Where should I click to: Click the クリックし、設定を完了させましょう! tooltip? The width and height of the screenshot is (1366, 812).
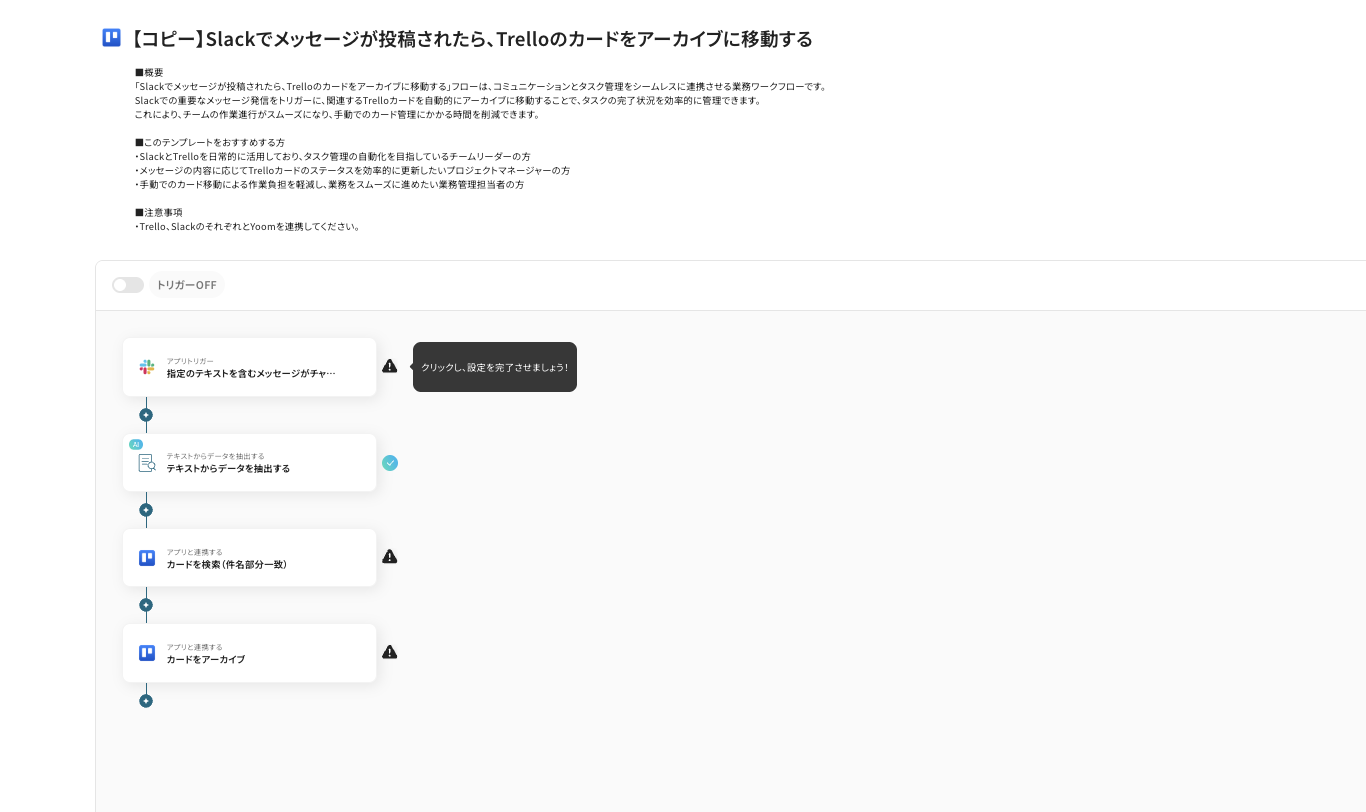click(495, 367)
